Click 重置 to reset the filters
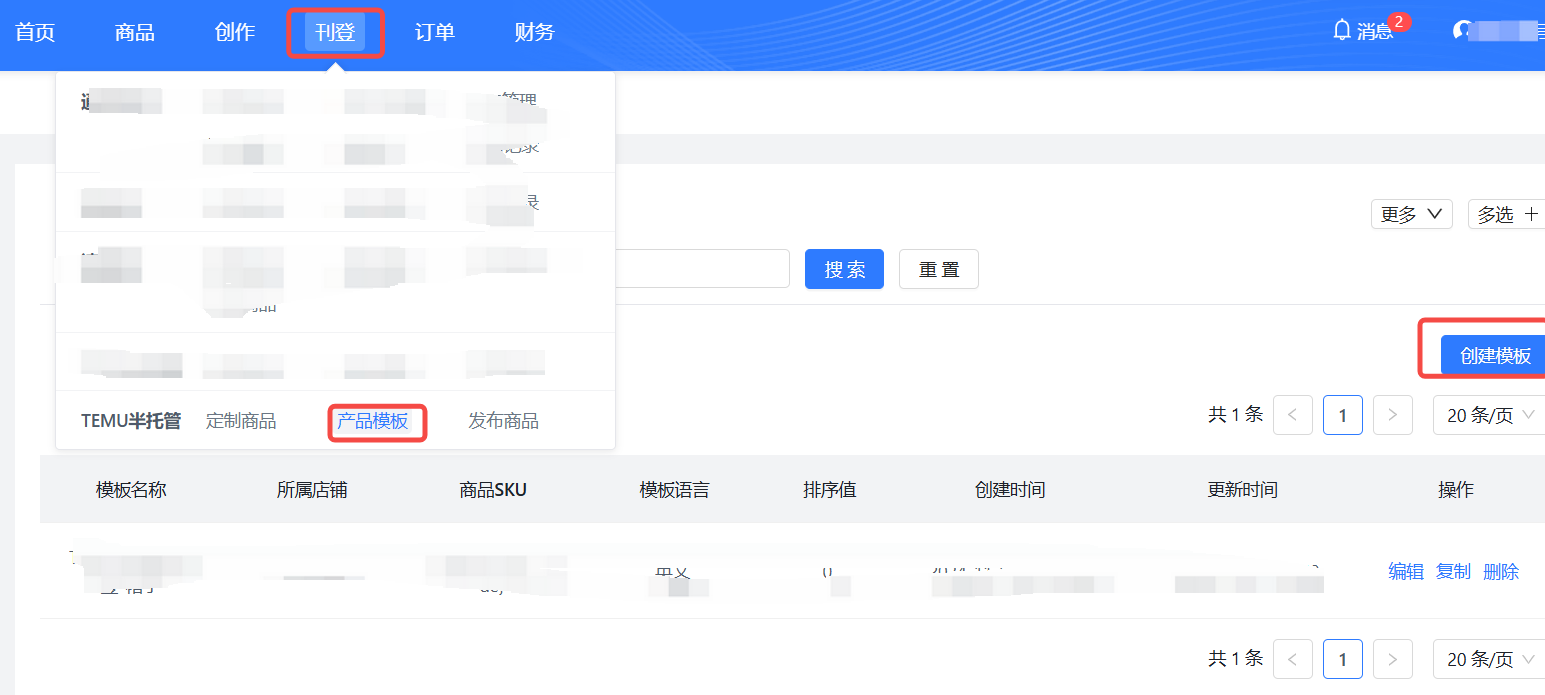This screenshot has height=695, width=1545. [x=938, y=268]
